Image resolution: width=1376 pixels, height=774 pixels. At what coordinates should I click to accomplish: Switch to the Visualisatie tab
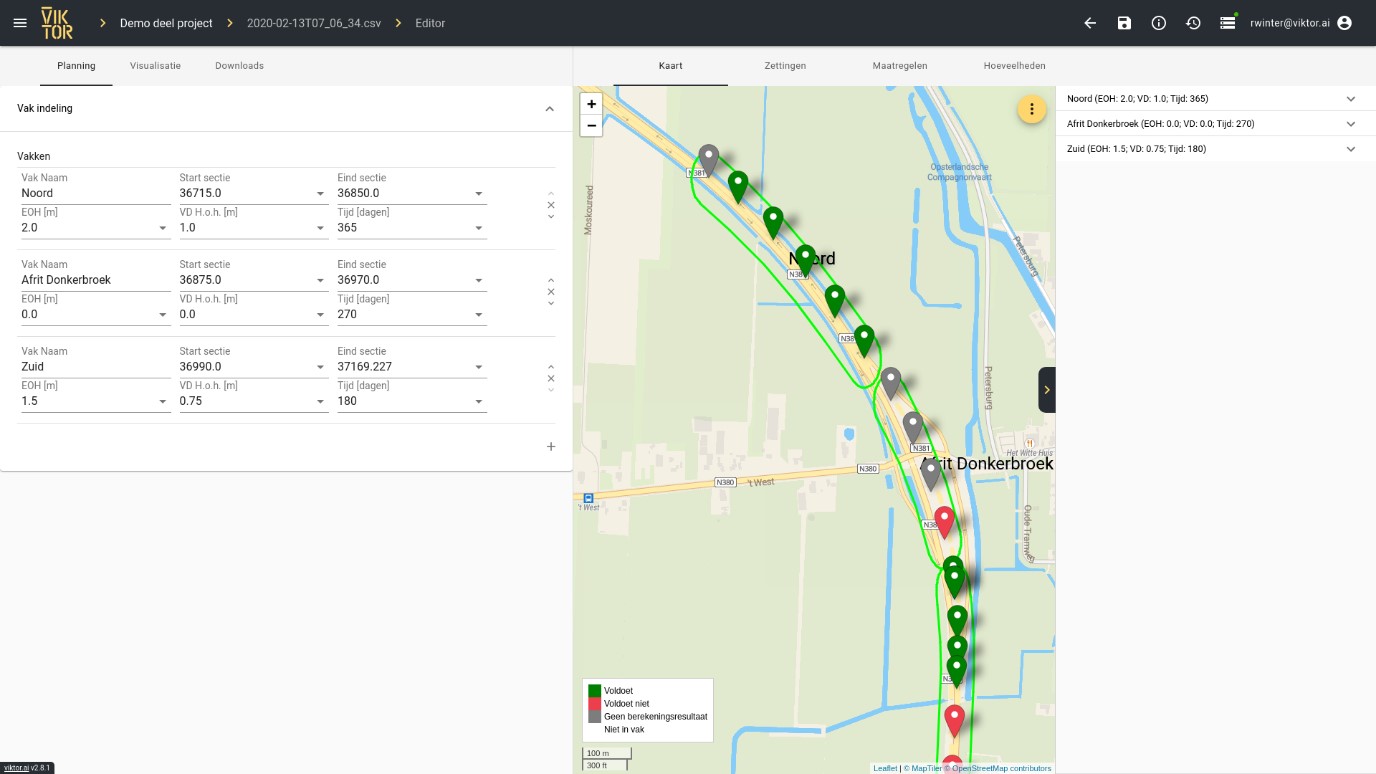[x=155, y=66]
